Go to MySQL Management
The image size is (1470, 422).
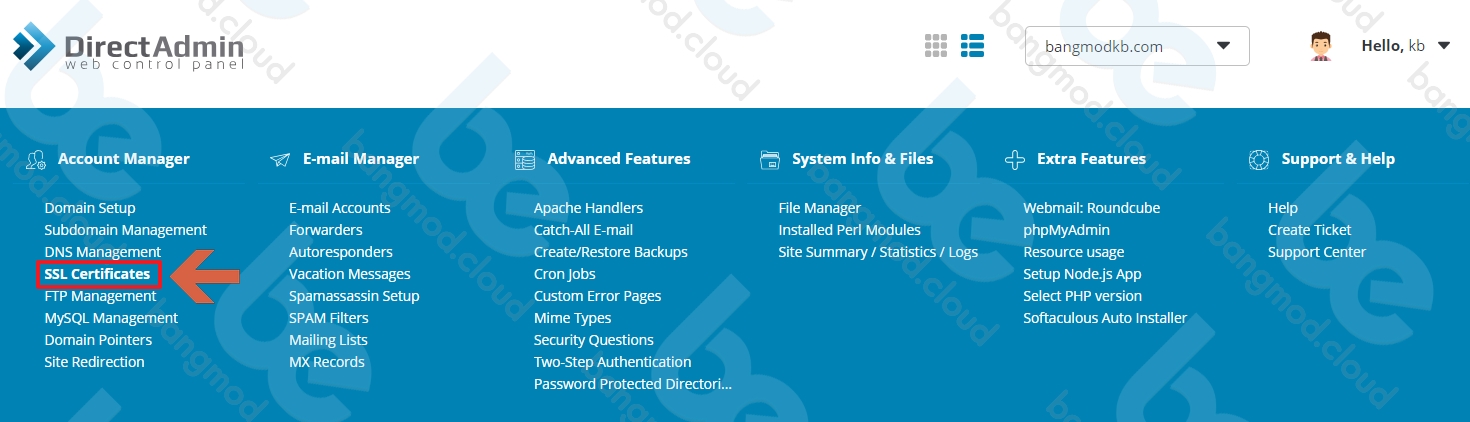click(111, 318)
